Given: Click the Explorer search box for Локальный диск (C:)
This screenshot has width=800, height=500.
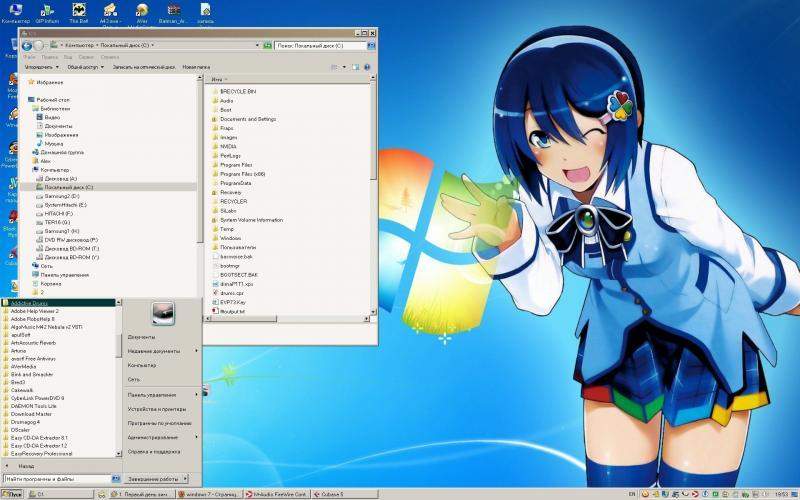Looking at the screenshot, I should point(322,45).
